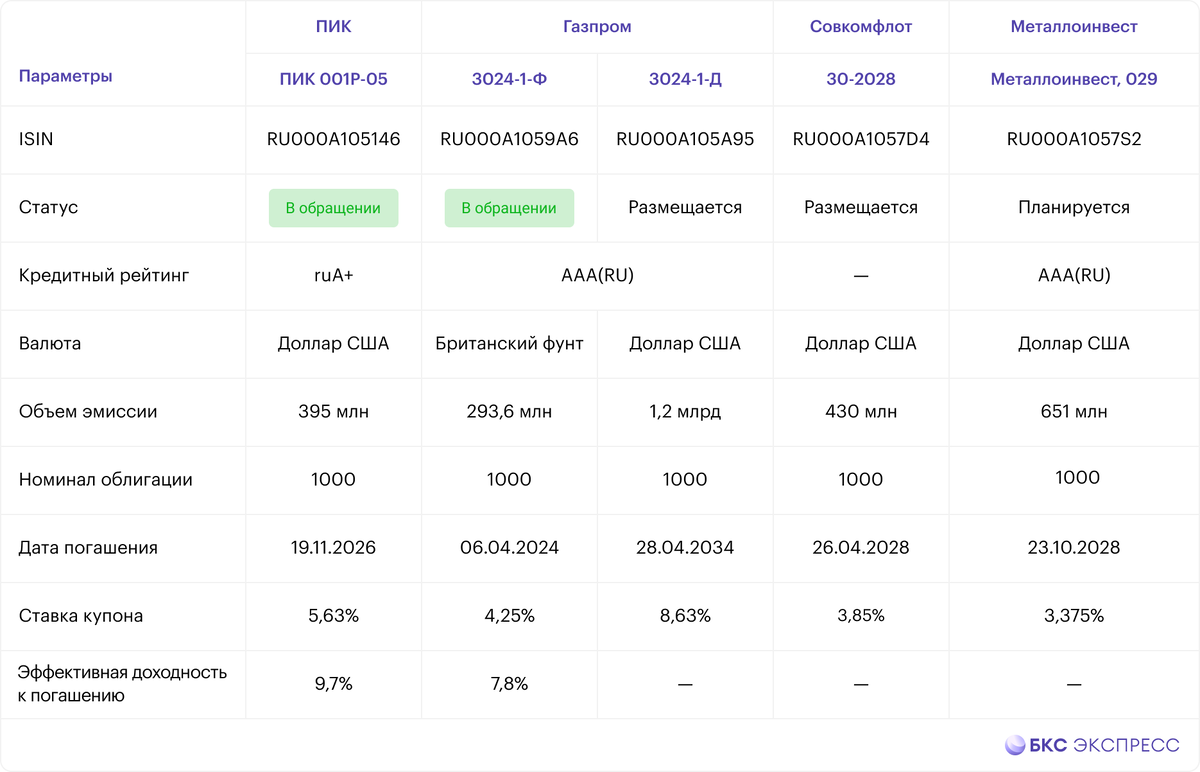1200x772 pixels.
Task: Click the Размещается status under ЗО-2028
Action: tap(861, 208)
